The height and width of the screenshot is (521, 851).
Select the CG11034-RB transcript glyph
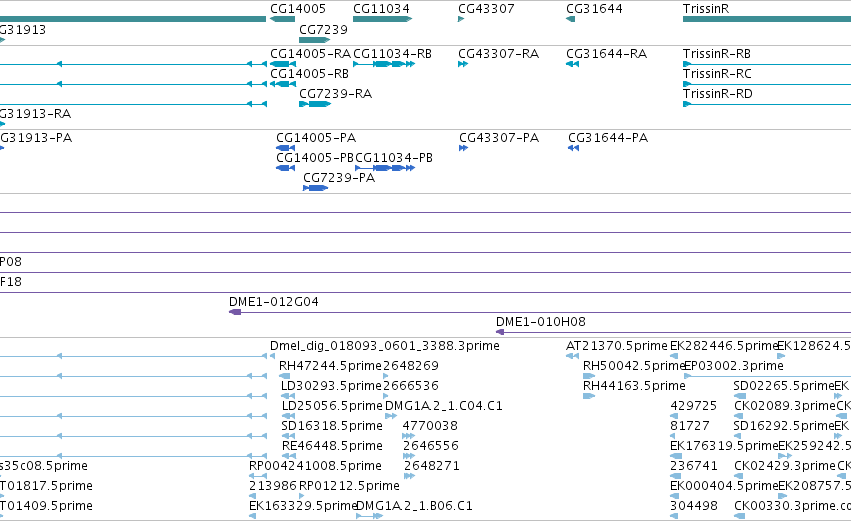point(384,64)
